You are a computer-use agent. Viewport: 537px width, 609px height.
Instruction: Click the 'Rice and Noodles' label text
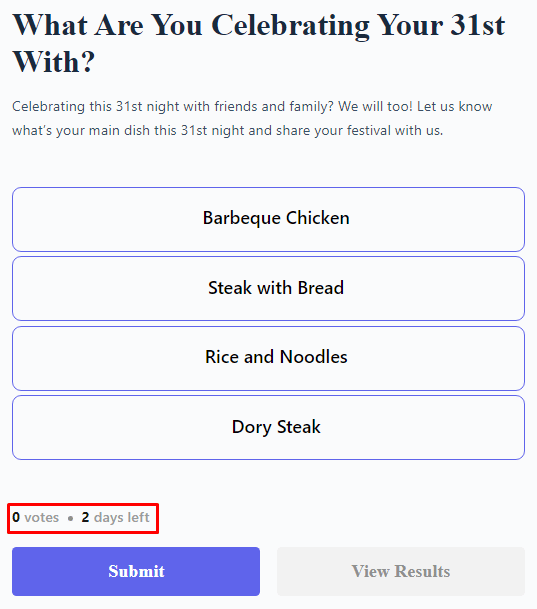tap(276, 357)
